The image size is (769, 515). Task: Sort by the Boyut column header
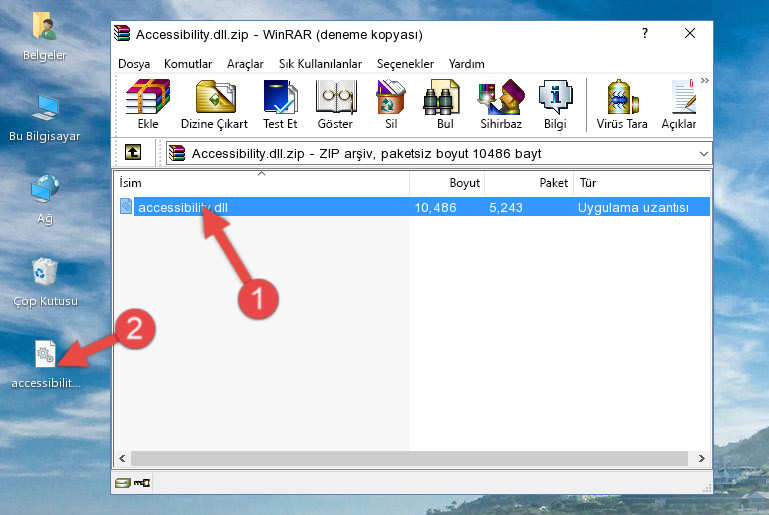[x=447, y=183]
